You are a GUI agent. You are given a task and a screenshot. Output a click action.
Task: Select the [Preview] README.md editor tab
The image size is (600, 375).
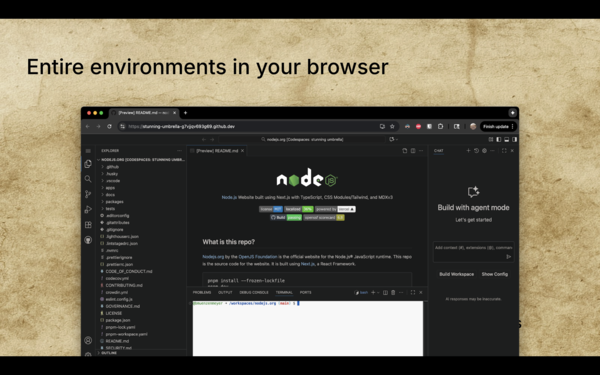(217, 151)
